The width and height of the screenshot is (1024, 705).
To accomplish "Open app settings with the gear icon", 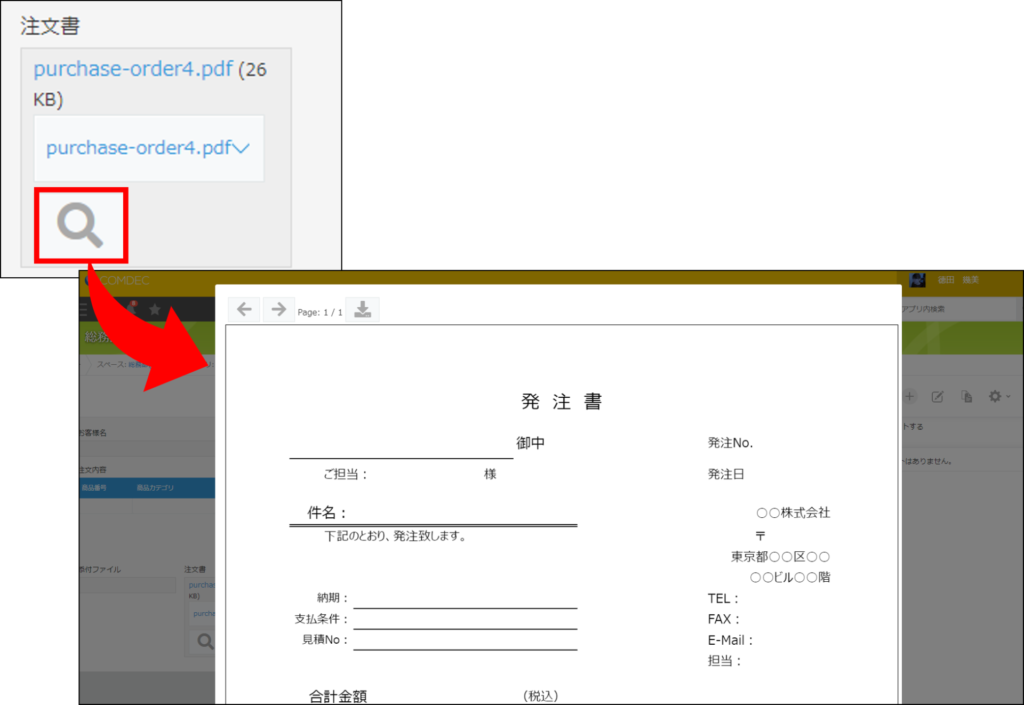I will 996,396.
